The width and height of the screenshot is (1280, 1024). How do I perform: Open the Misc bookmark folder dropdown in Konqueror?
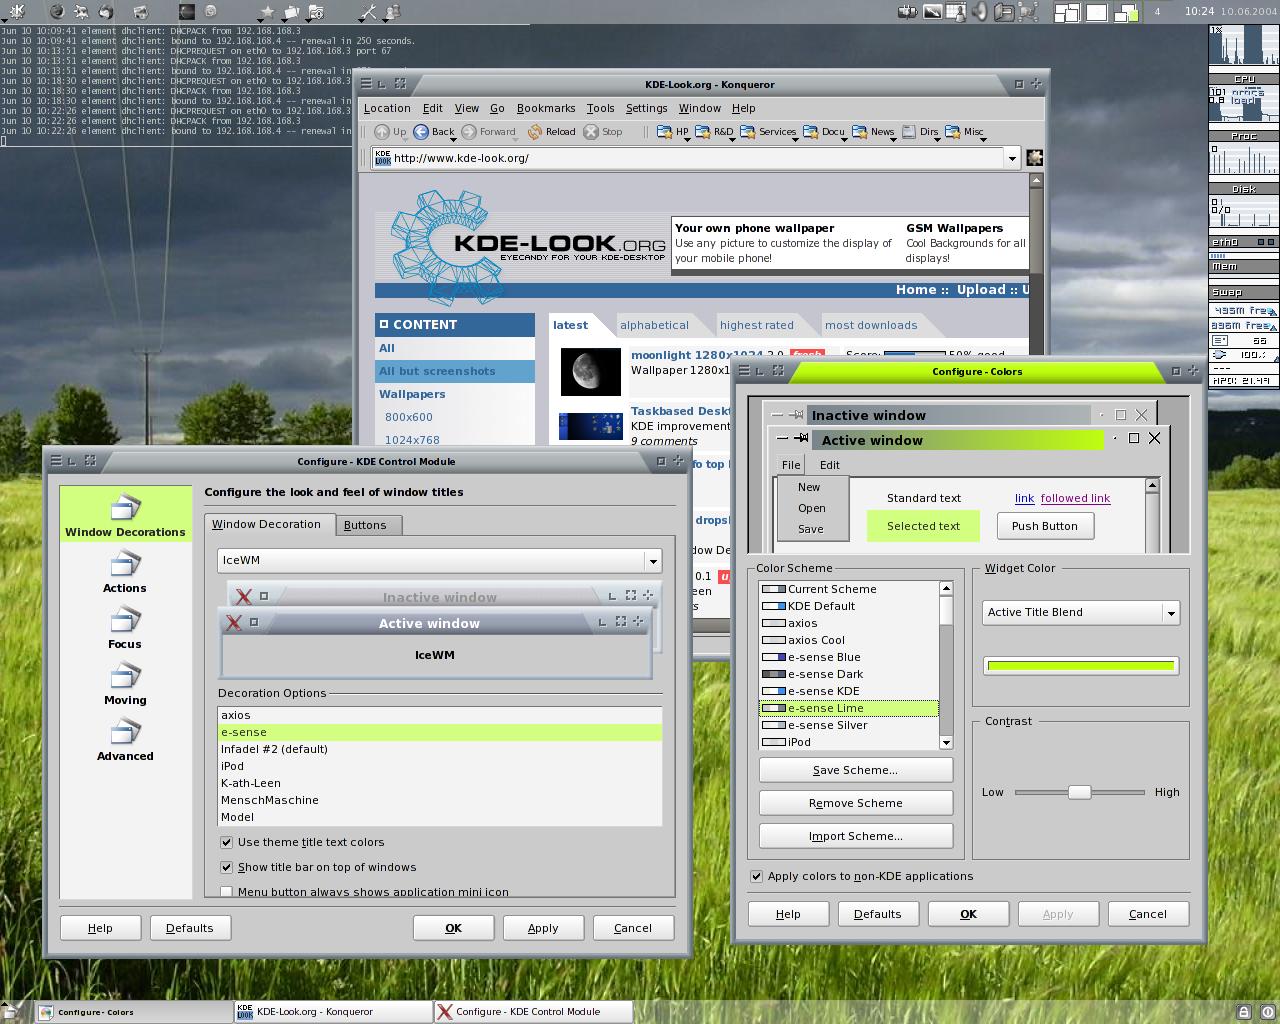coord(964,132)
